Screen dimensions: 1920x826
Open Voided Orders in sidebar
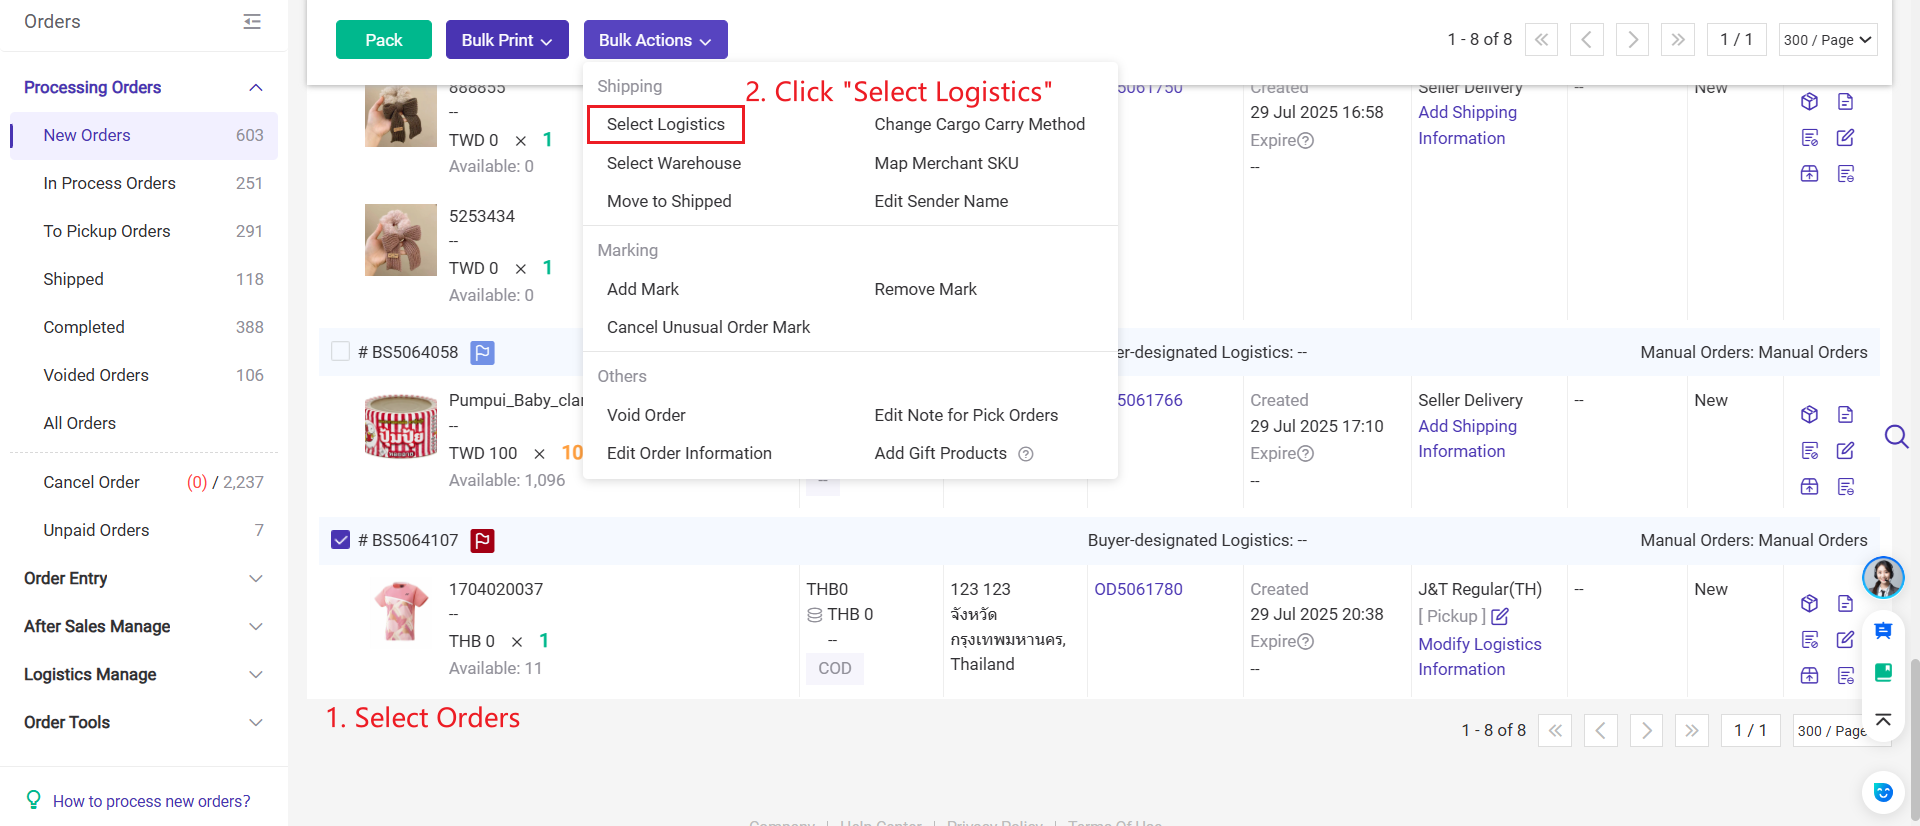(144, 375)
